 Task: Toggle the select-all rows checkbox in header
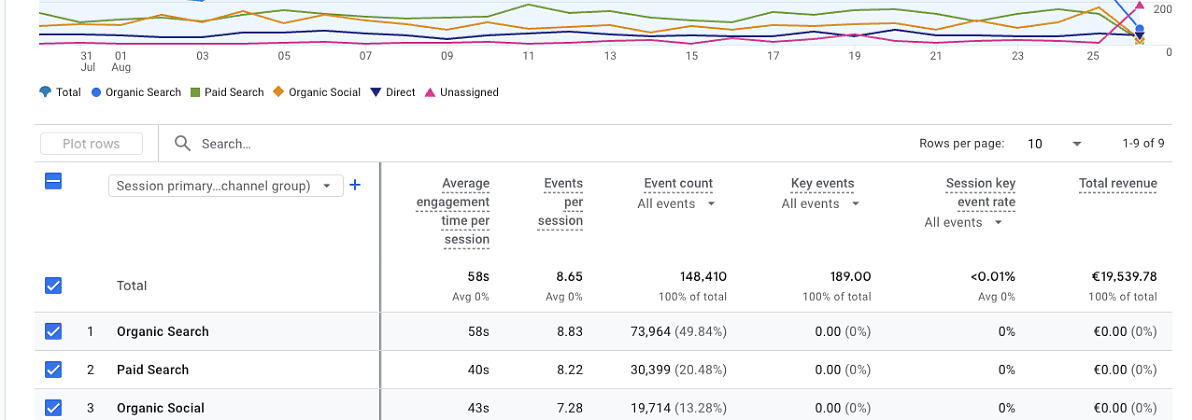pos(54,181)
